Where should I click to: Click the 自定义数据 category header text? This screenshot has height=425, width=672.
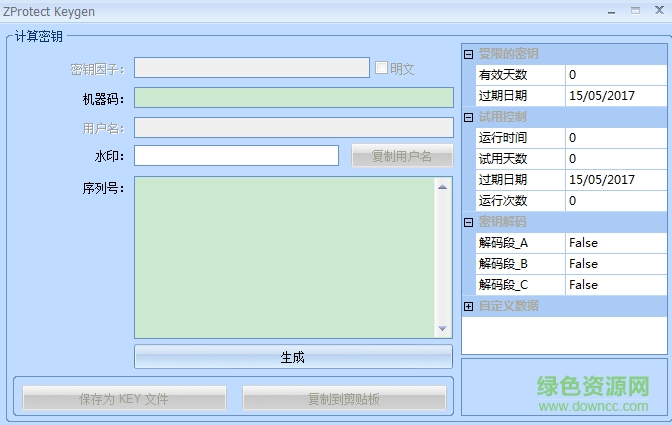tap(509, 306)
